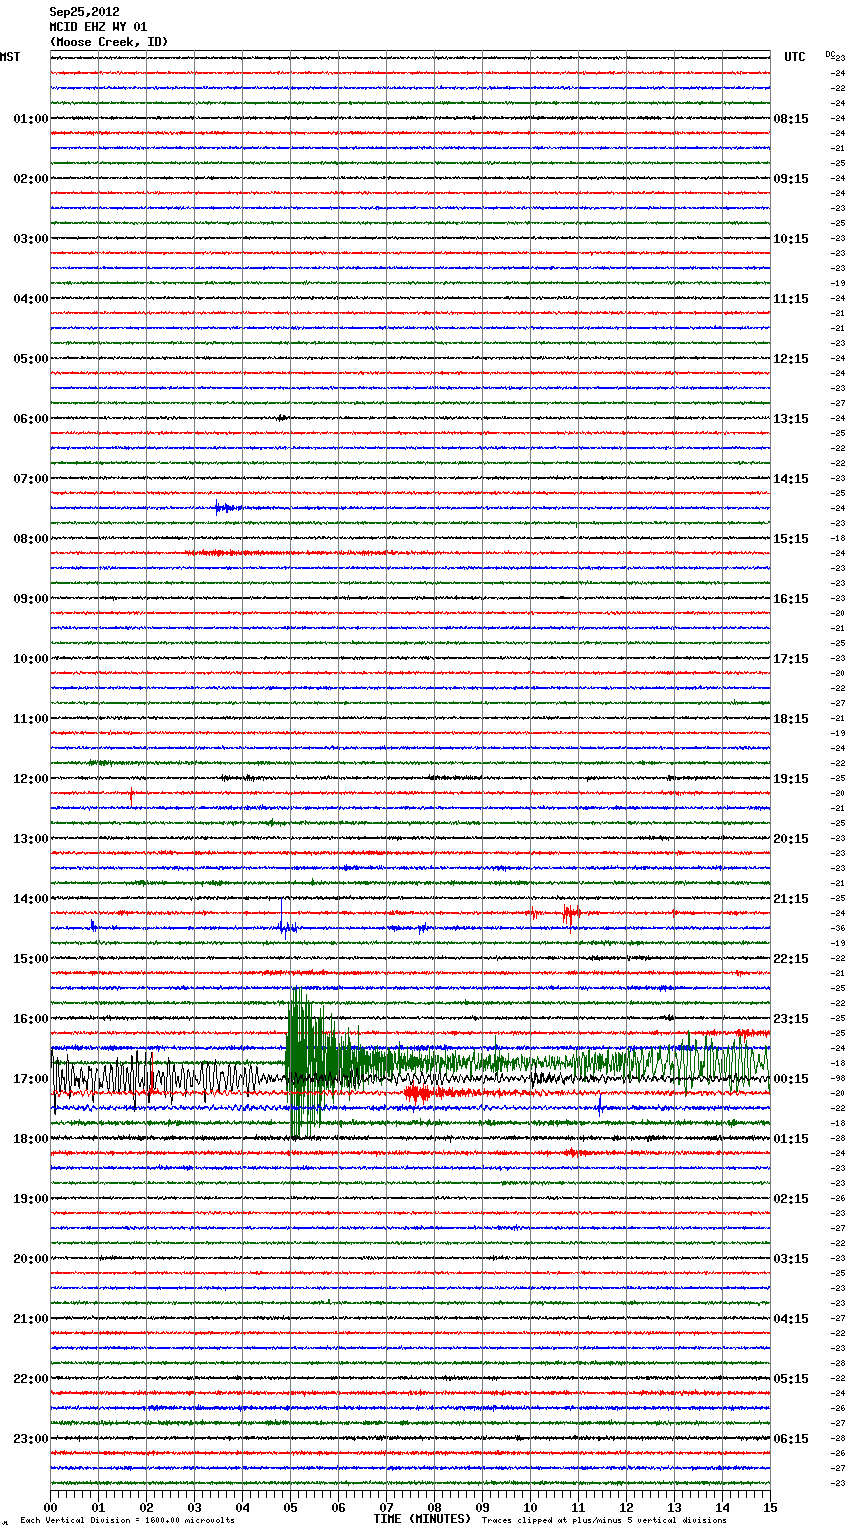
Task: Click the 'TIME (MINUTES)' axis title
Action: (422, 1519)
